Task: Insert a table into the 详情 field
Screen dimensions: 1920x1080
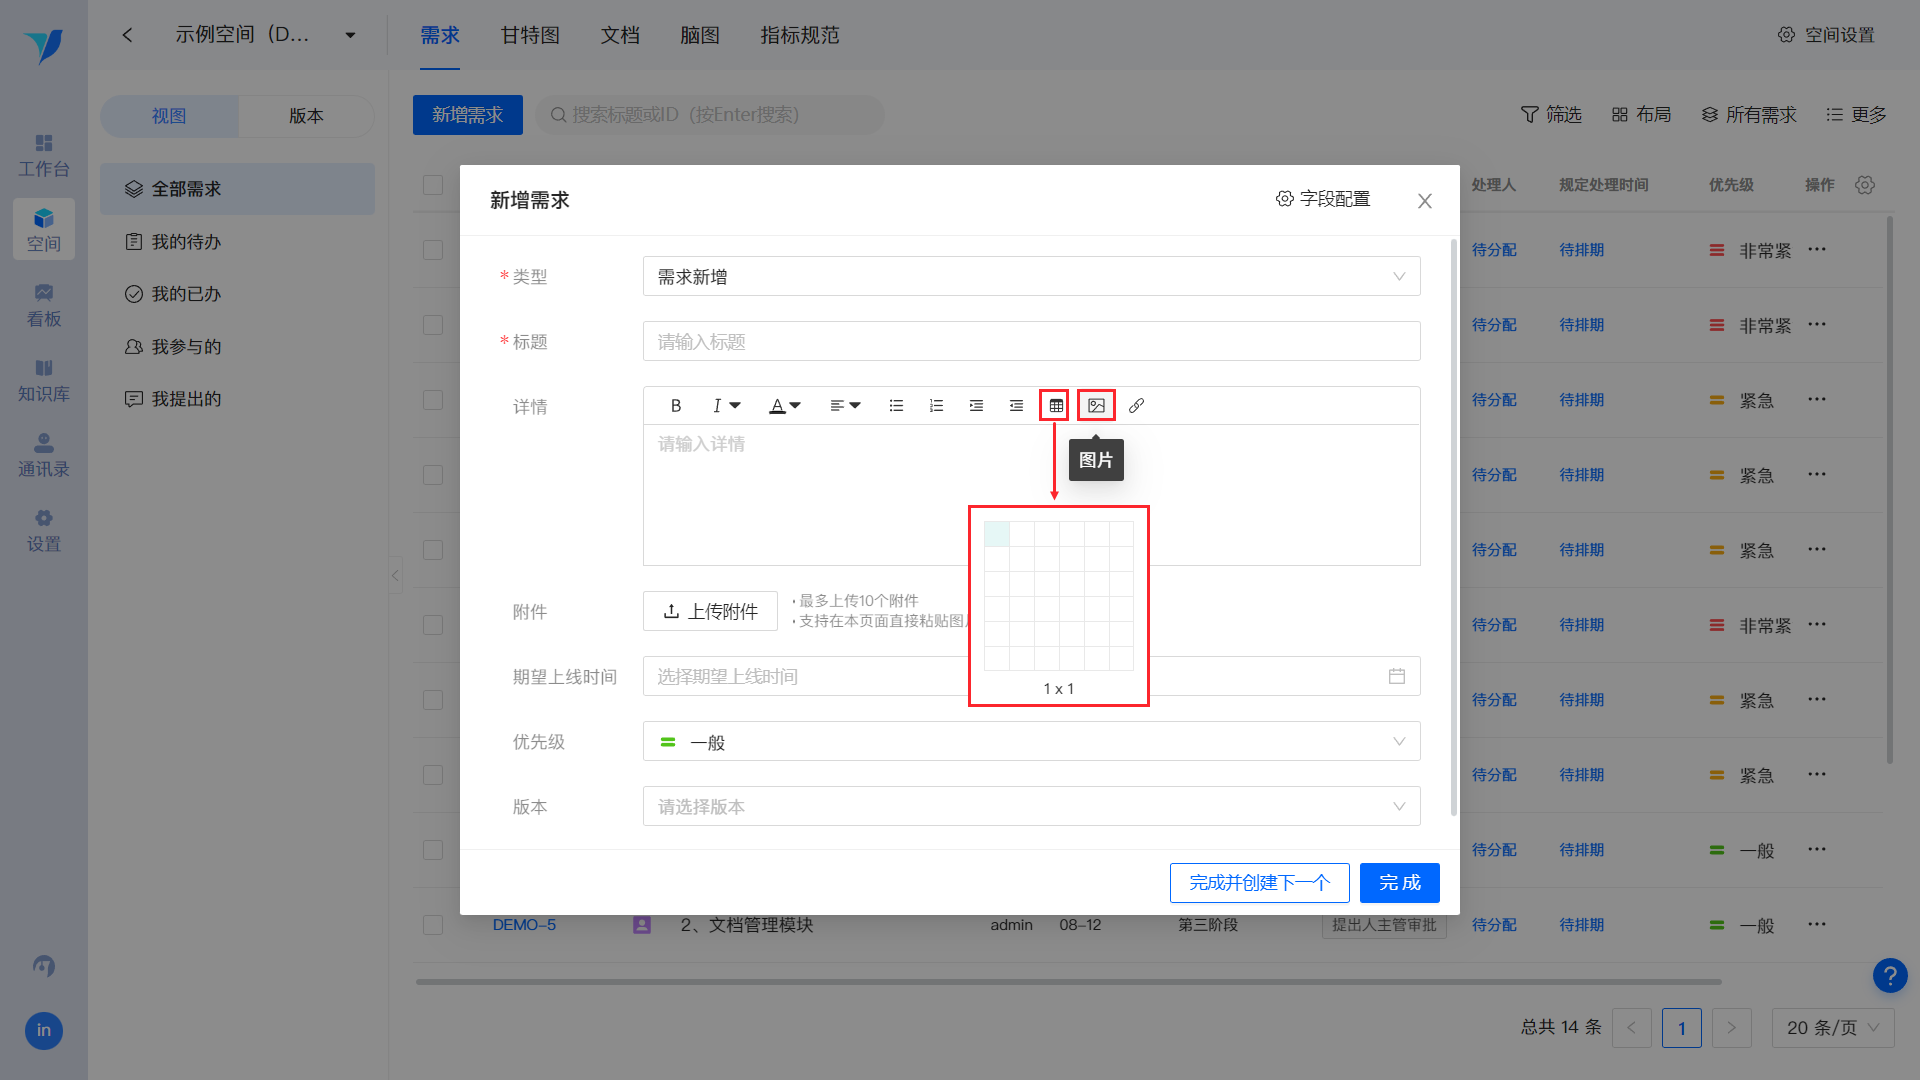Action: point(1055,405)
